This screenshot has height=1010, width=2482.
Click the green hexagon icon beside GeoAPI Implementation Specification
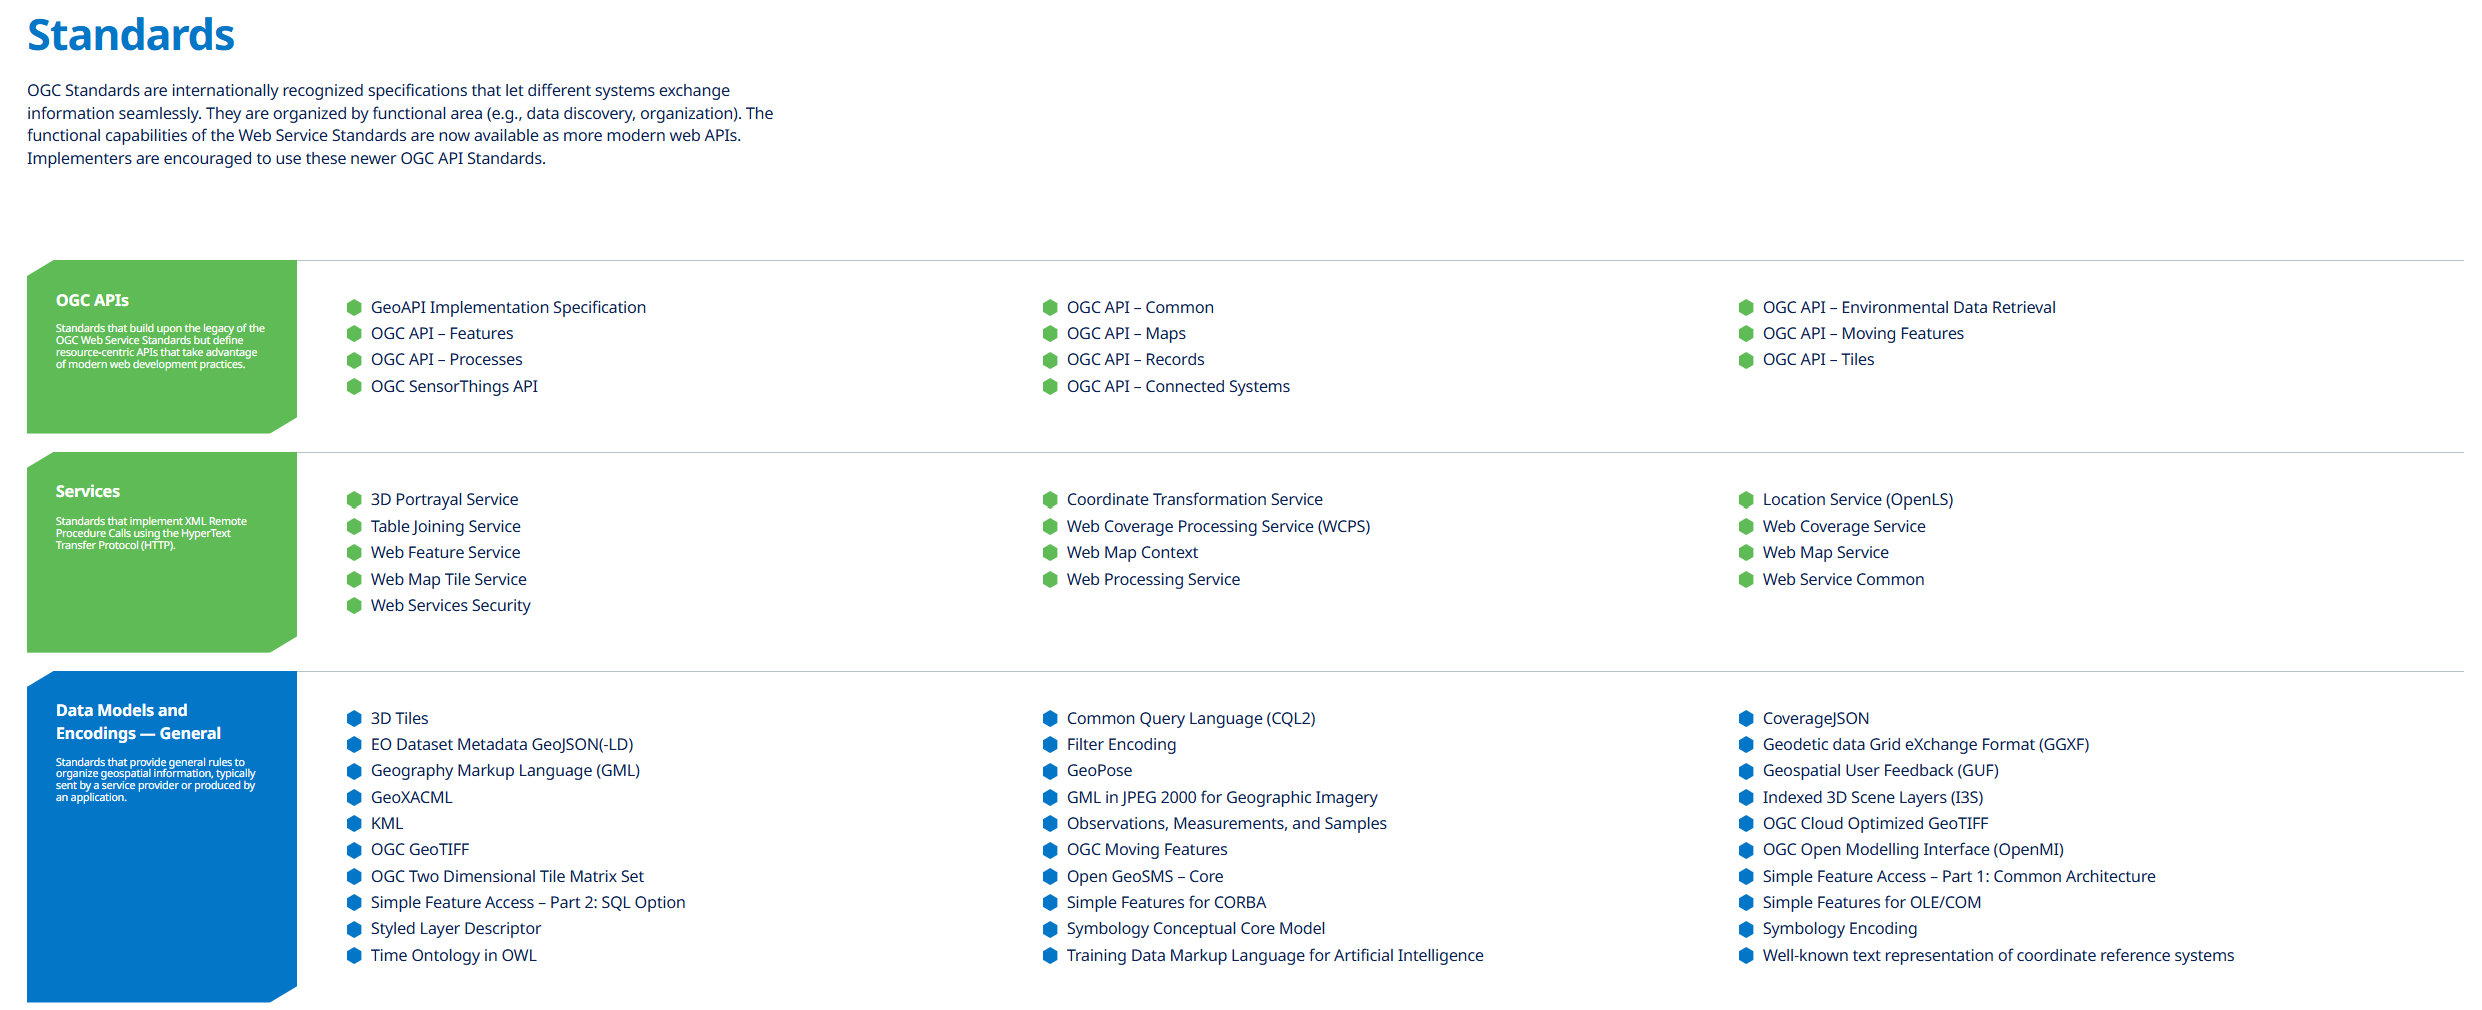(356, 307)
